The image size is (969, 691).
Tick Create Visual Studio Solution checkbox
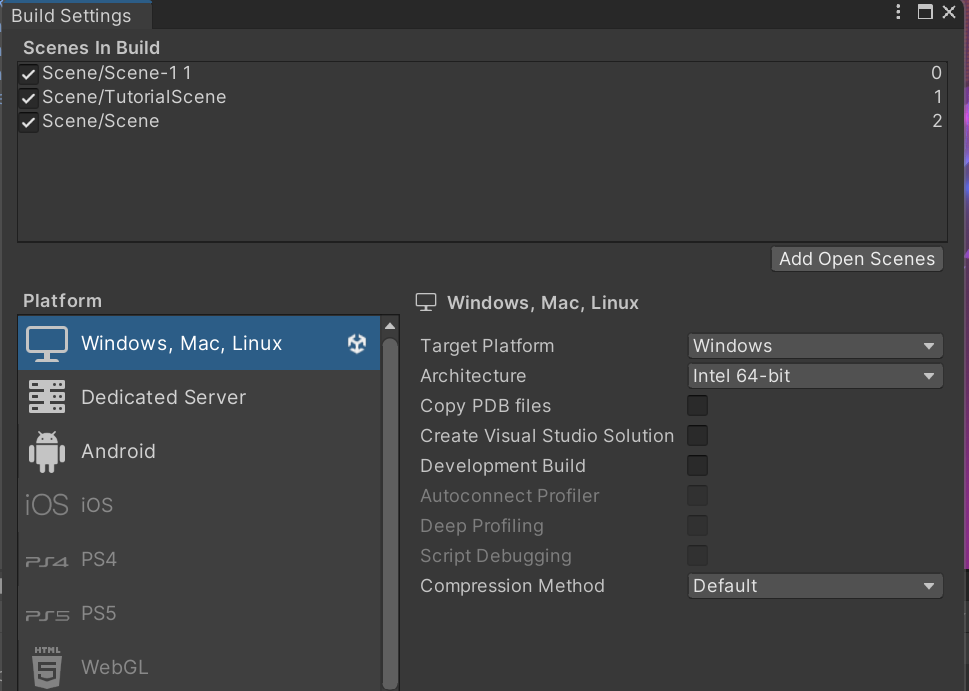coord(697,436)
